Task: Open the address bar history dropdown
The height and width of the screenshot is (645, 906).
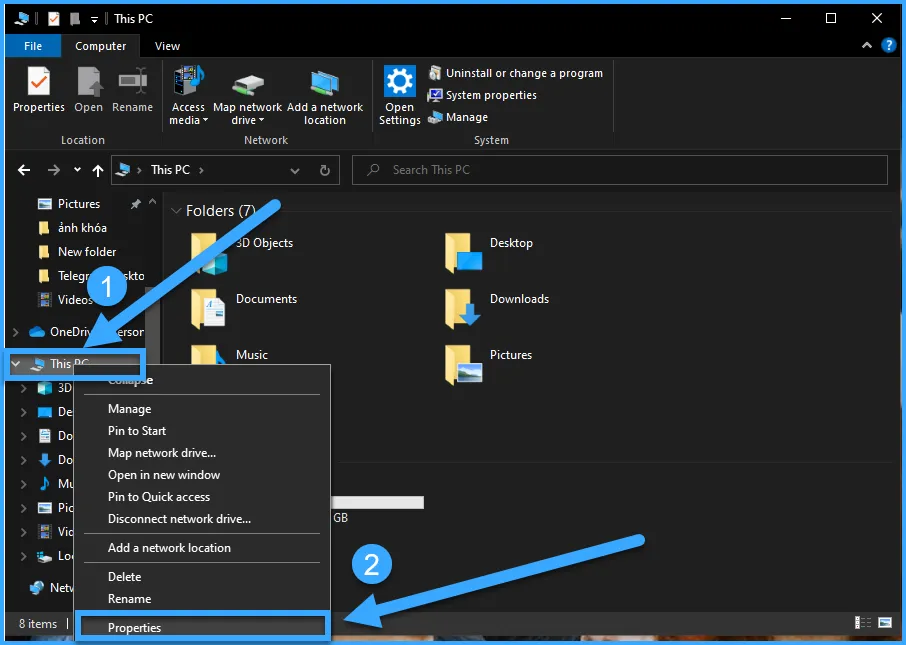Action: coord(294,171)
